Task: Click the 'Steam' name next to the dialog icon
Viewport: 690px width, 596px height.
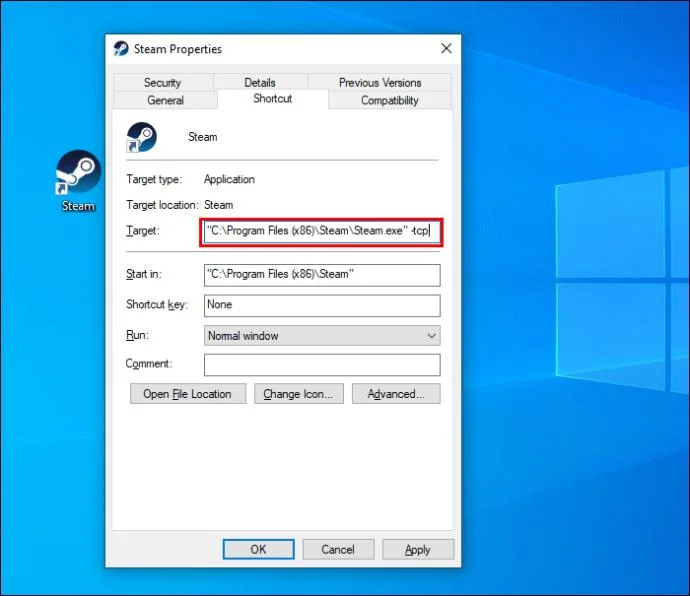Action: tap(203, 137)
